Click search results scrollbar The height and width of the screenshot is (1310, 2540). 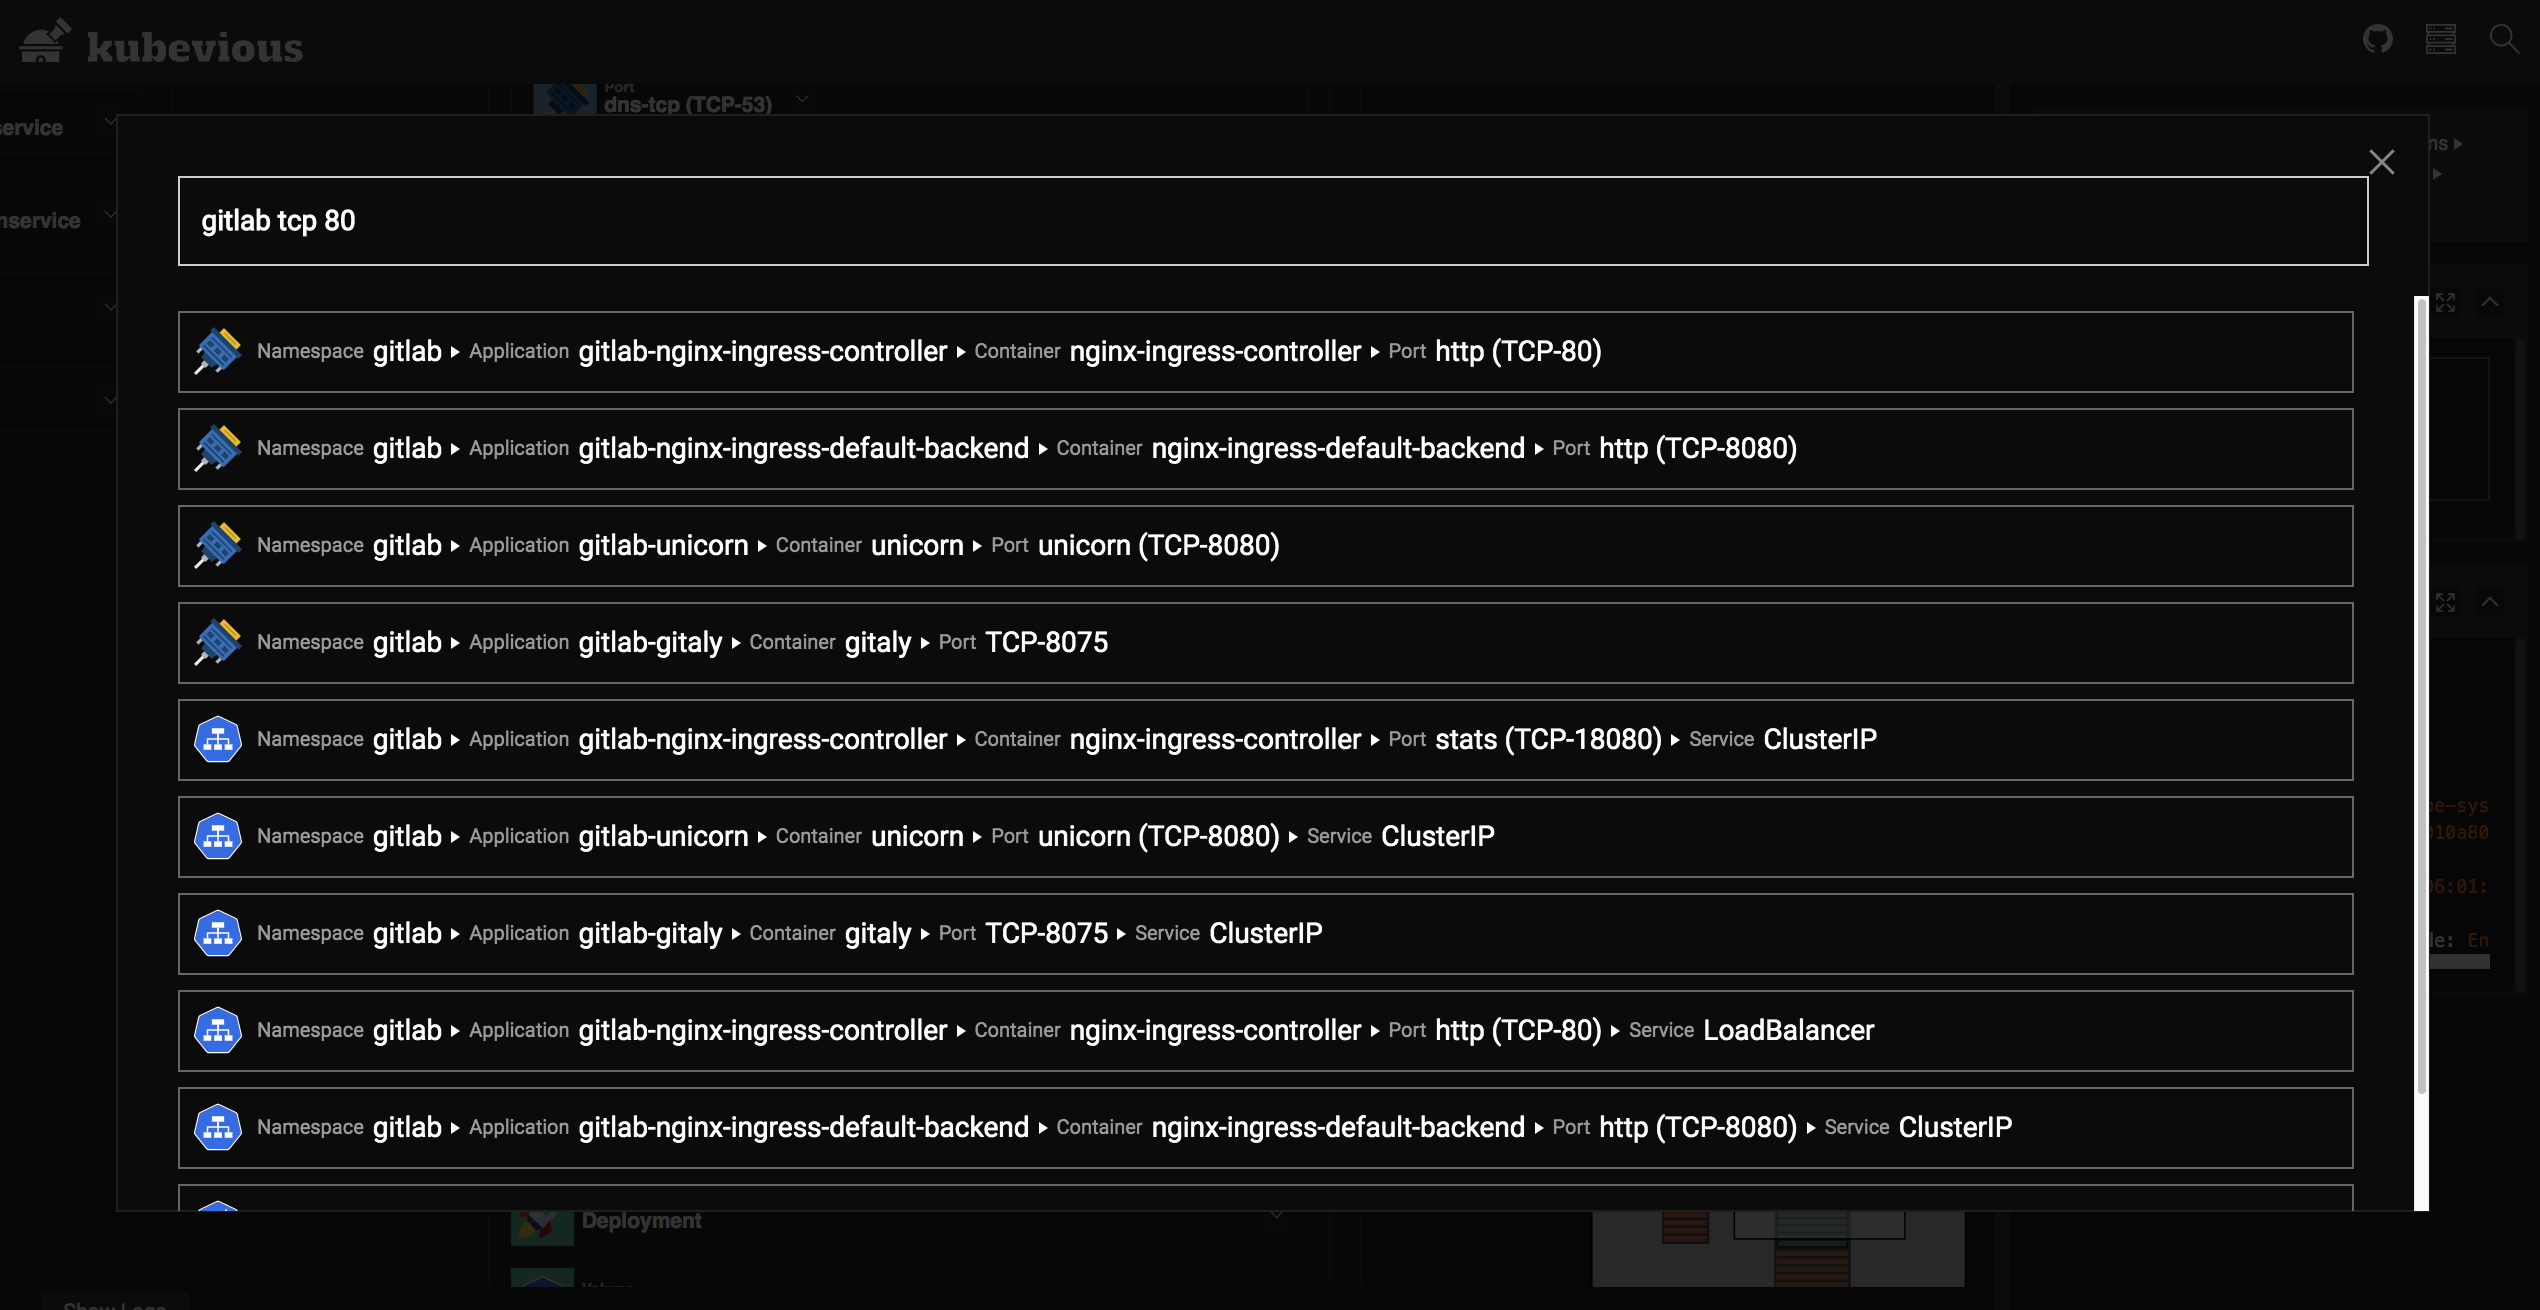(x=2421, y=696)
